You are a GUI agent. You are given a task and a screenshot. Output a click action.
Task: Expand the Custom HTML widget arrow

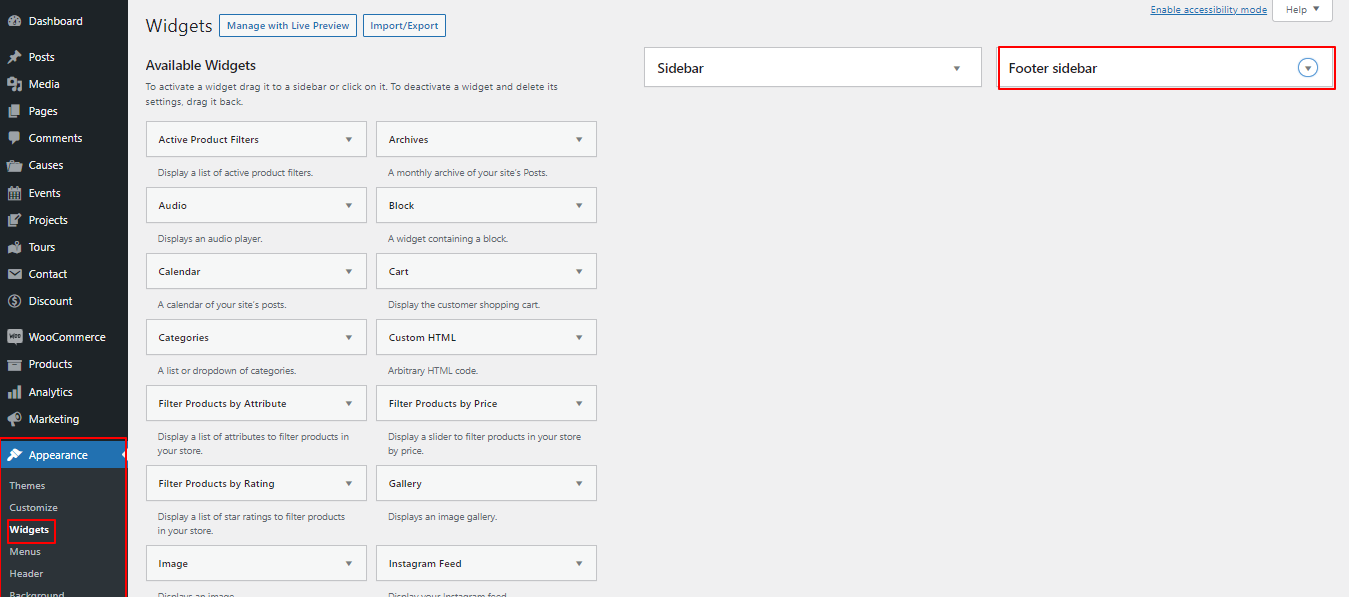pos(579,338)
